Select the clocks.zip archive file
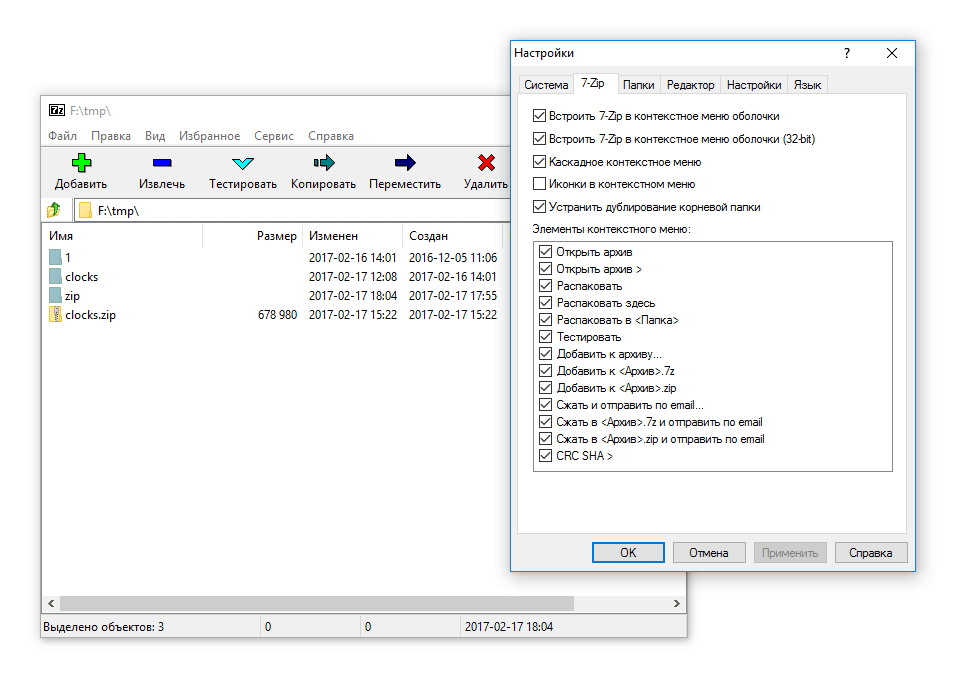Image resolution: width=958 pixels, height=684 pixels. point(90,315)
